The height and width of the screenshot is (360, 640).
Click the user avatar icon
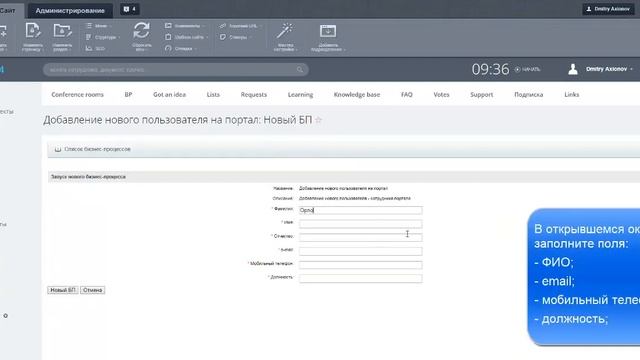click(573, 69)
